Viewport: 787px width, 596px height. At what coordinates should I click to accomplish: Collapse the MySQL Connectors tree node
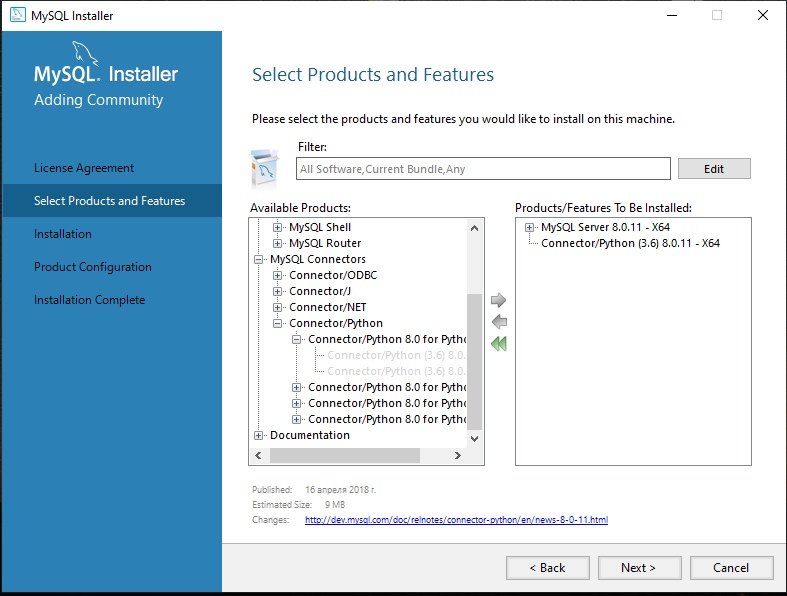coord(258,260)
